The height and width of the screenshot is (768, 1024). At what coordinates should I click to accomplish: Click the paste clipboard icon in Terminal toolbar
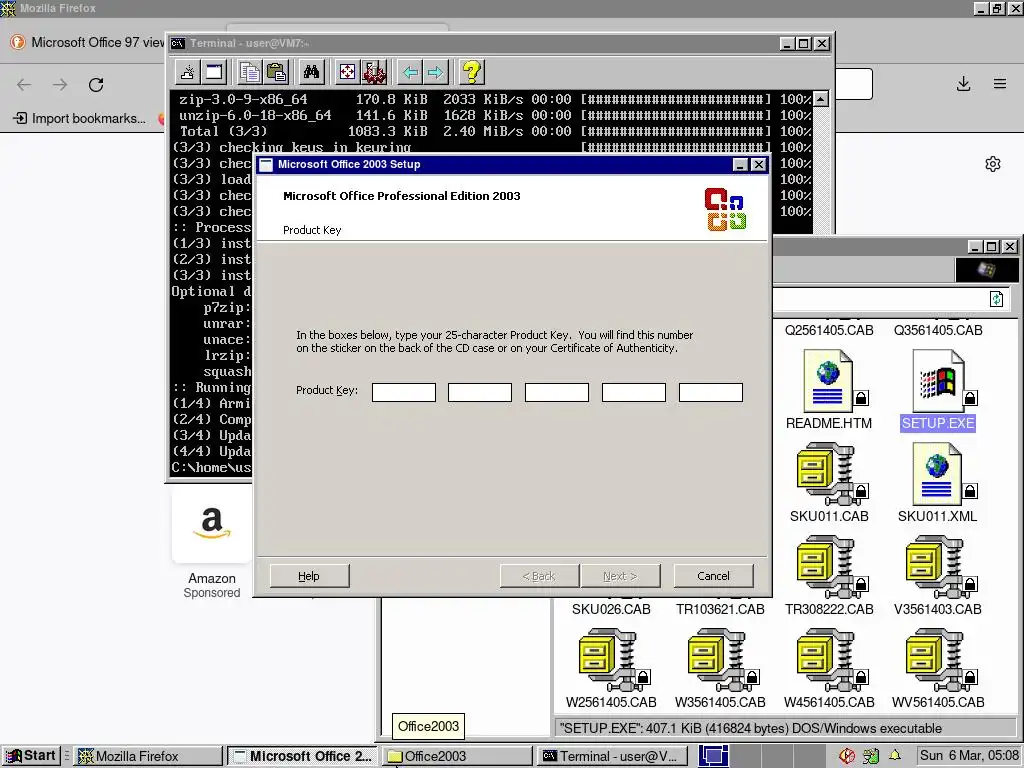click(276, 72)
